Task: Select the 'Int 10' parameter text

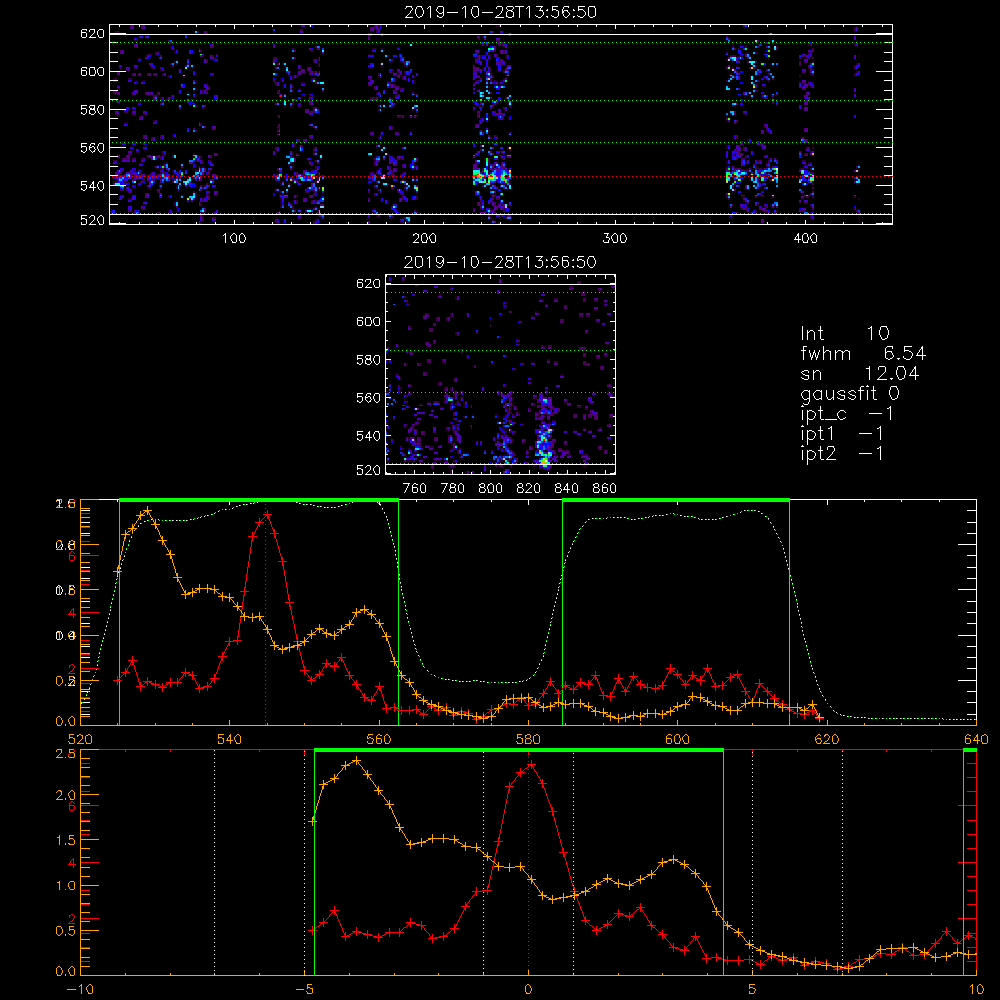Action: click(x=845, y=333)
